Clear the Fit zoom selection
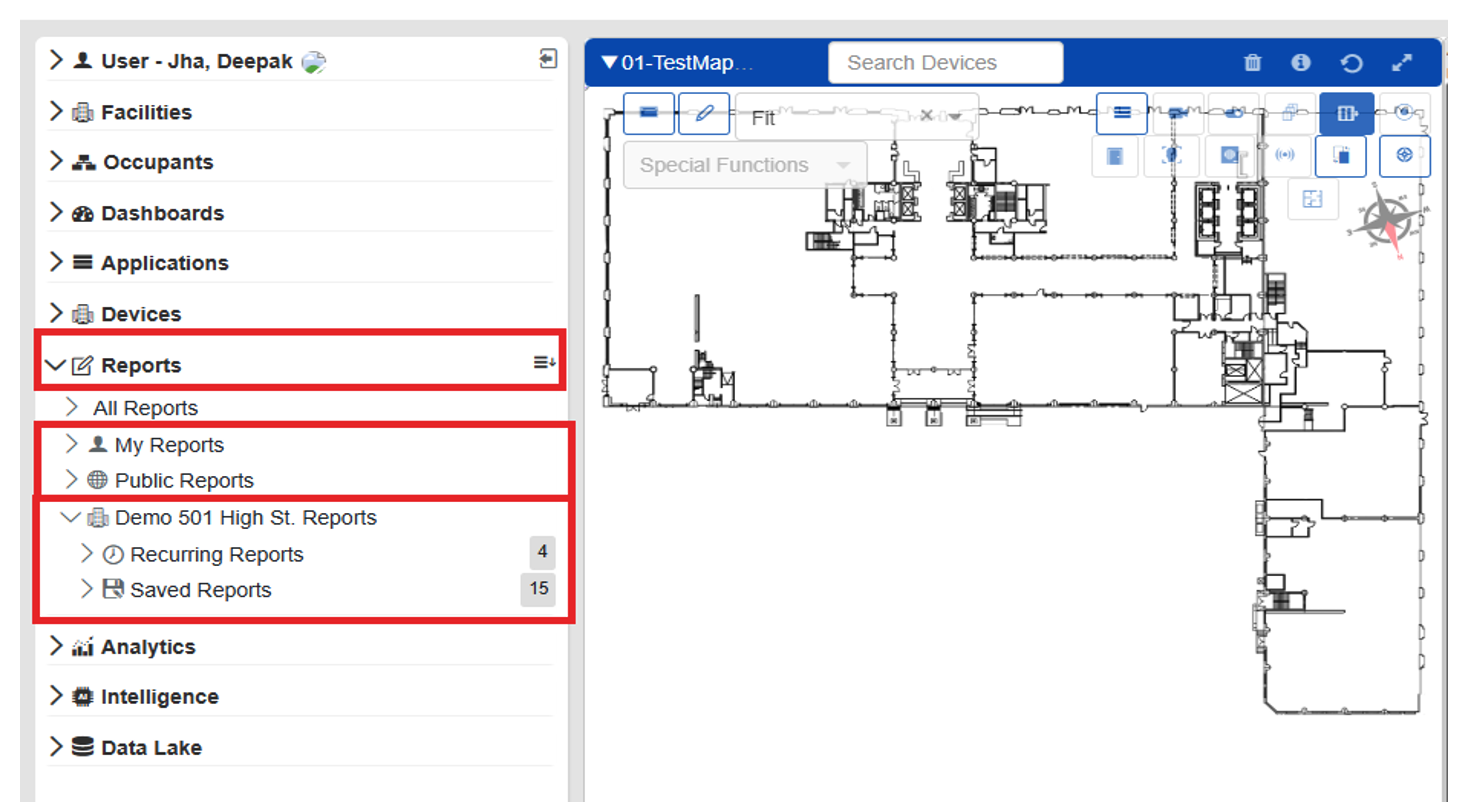This screenshot has height=812, width=1480. [x=926, y=116]
